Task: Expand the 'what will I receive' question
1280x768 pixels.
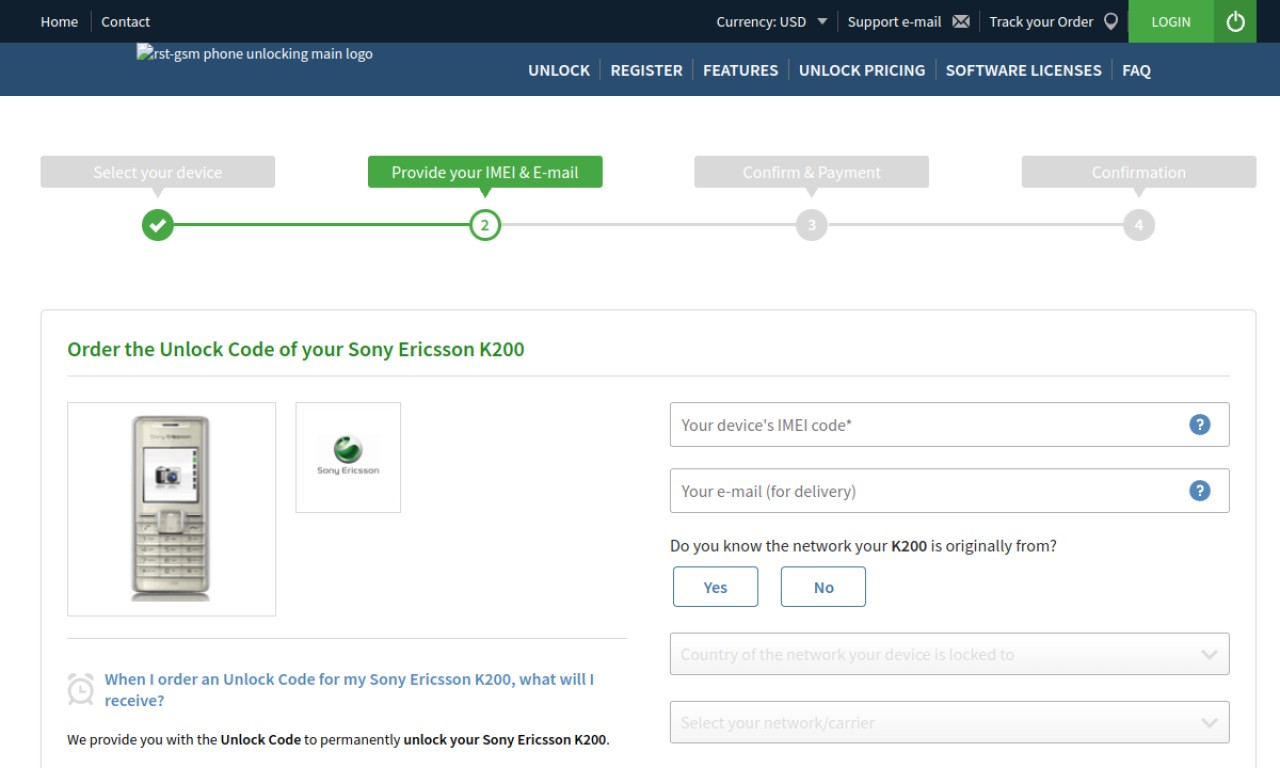Action: point(349,690)
